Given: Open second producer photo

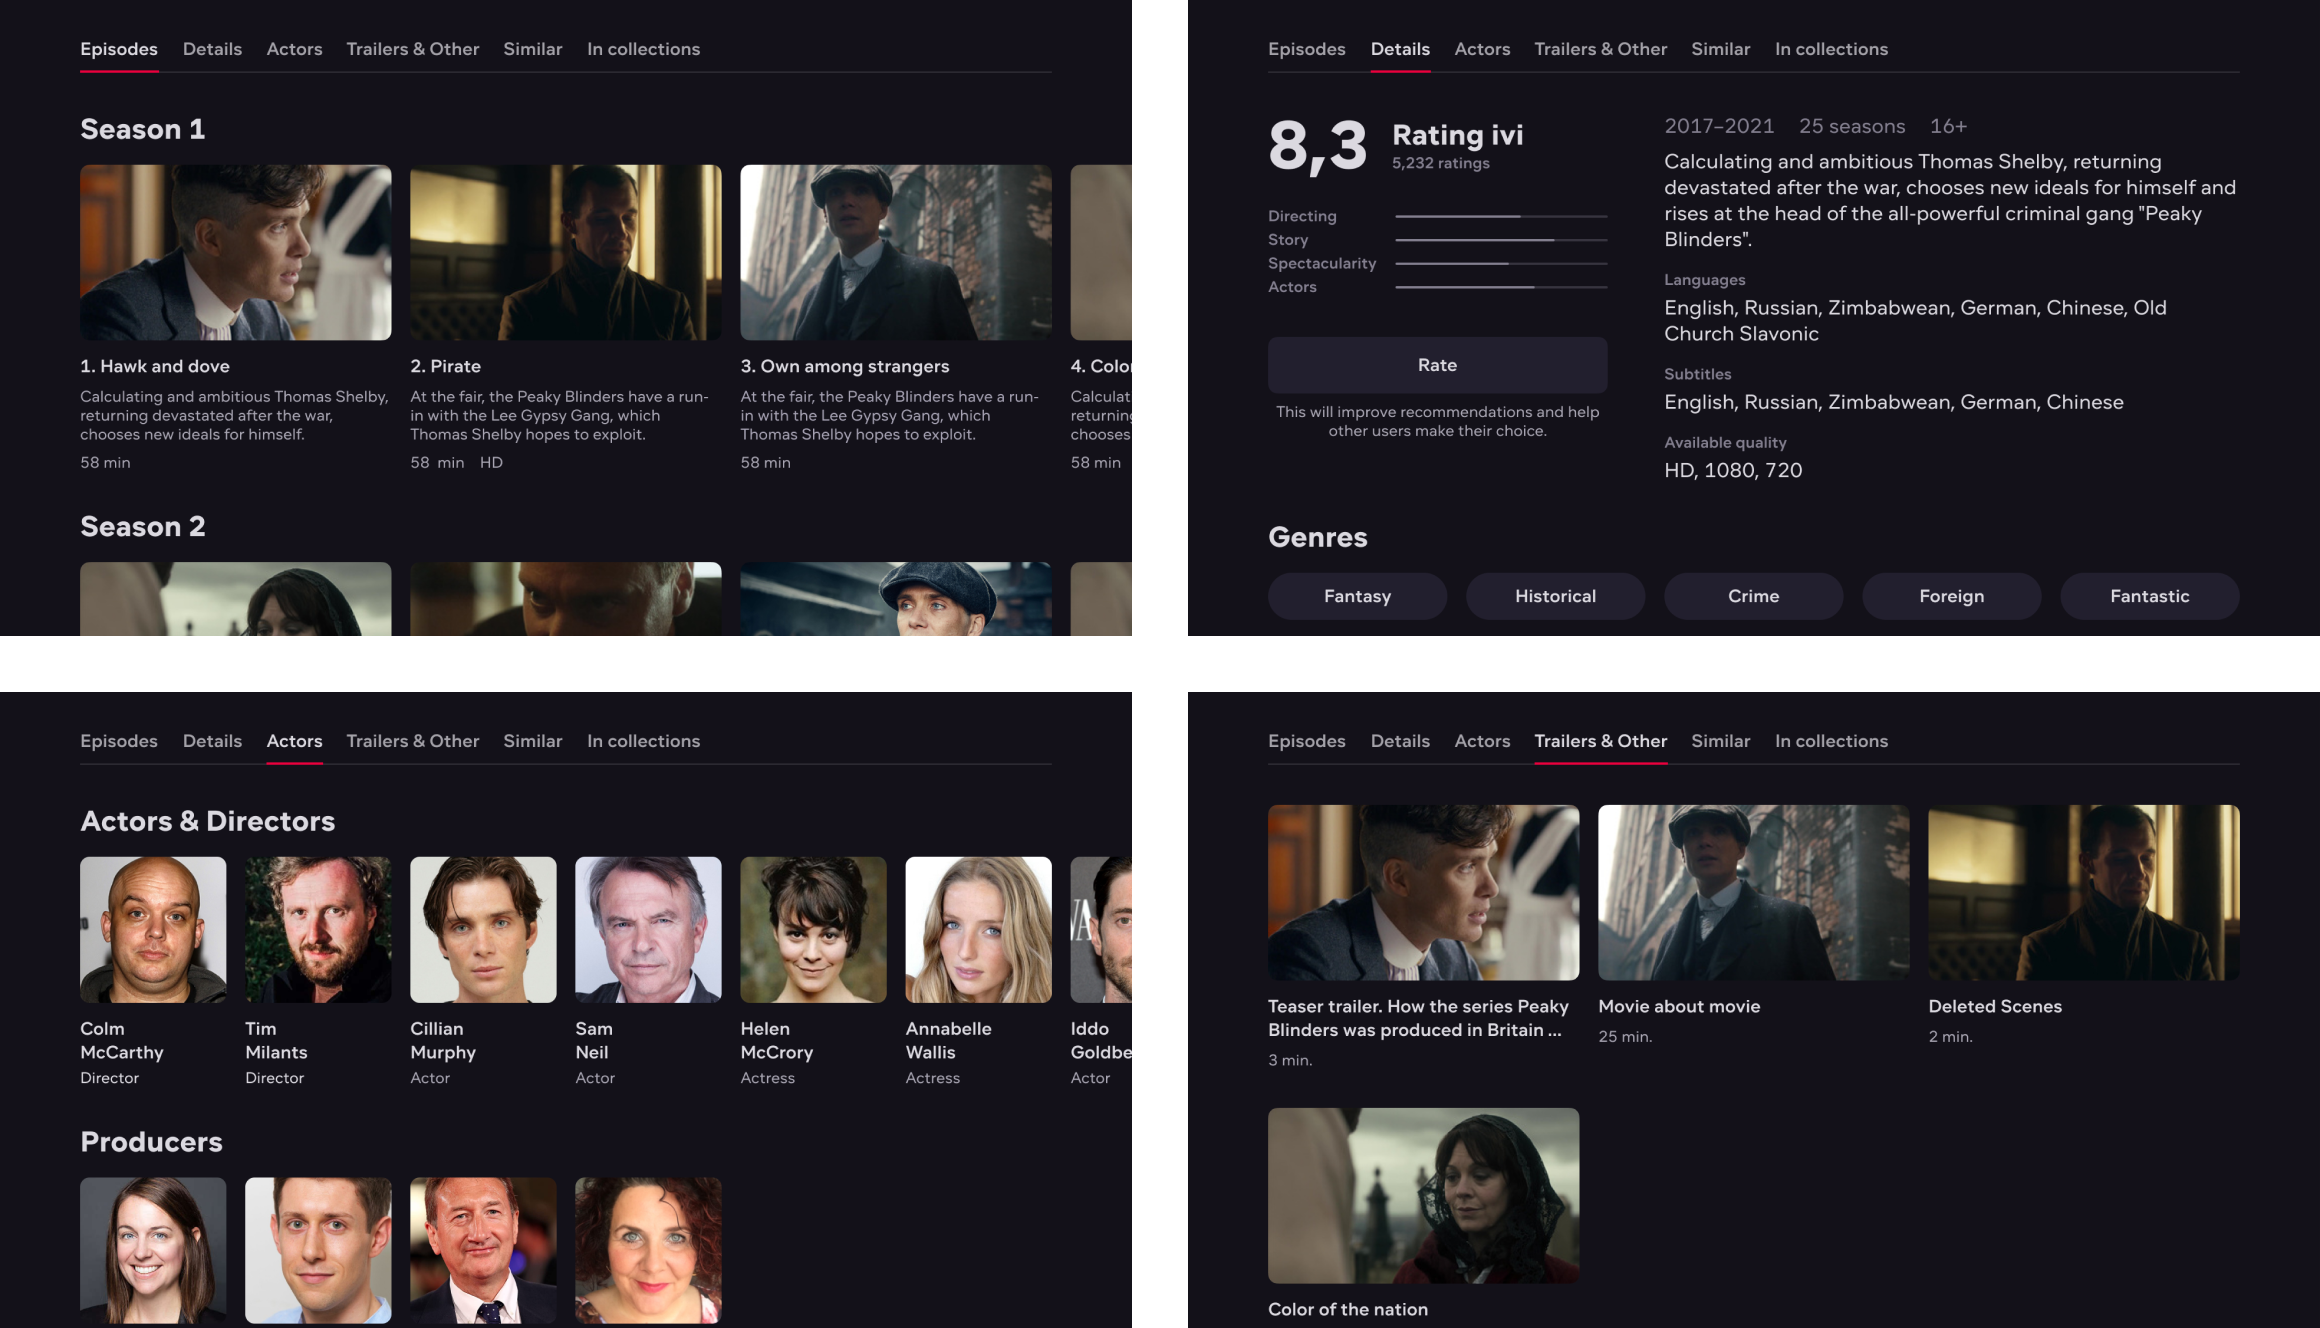Looking at the screenshot, I should tap(318, 1250).
